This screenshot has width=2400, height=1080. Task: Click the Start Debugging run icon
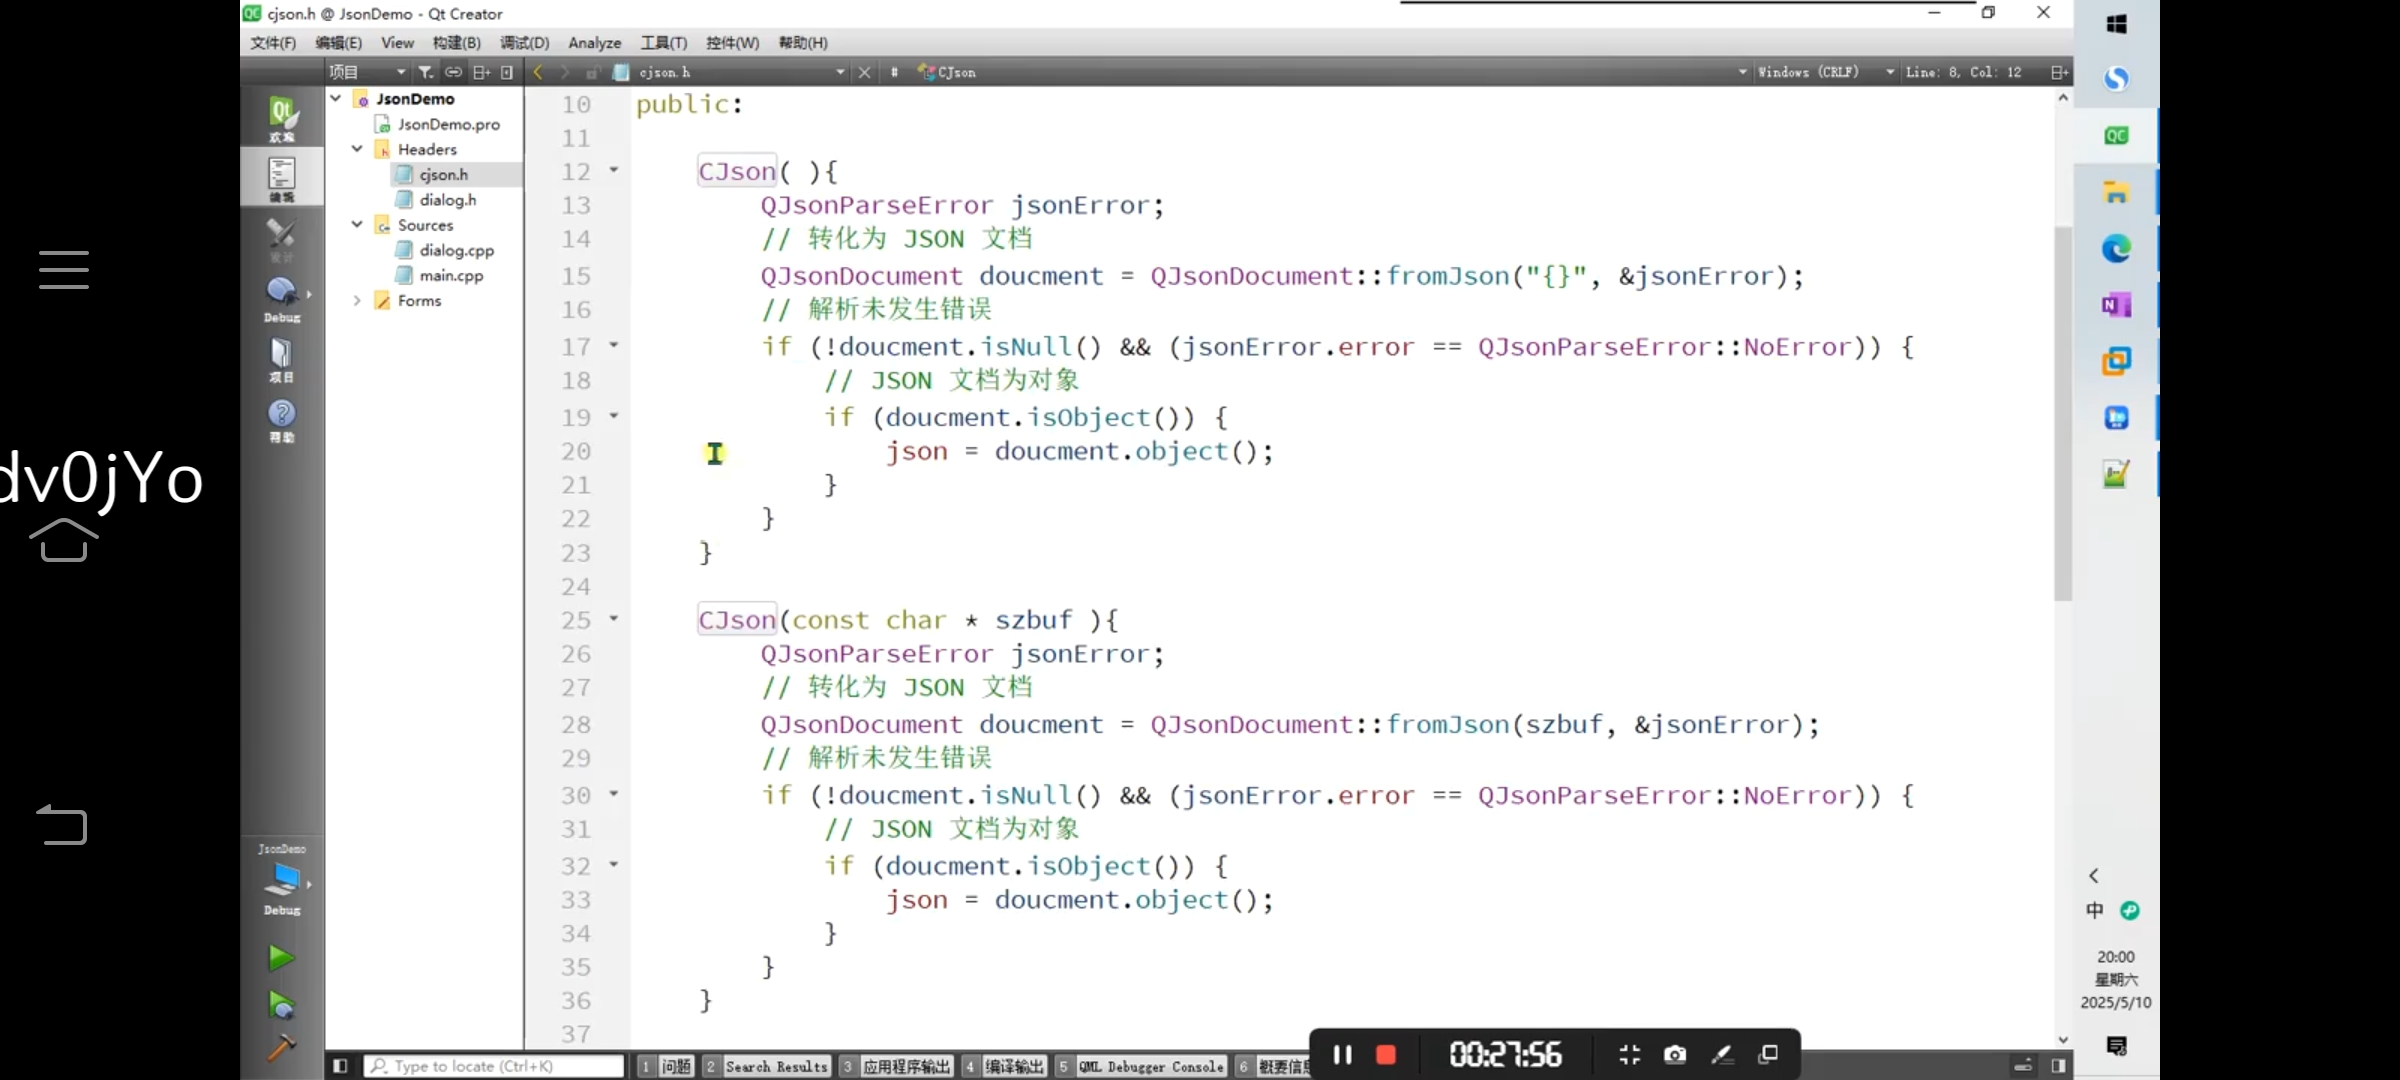pyautogui.click(x=281, y=1004)
